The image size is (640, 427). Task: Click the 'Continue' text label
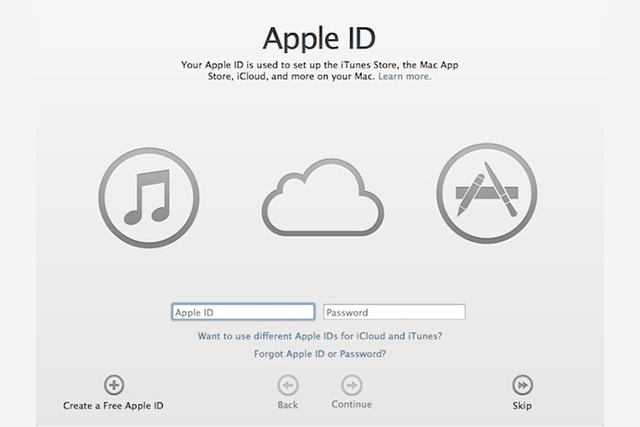[x=351, y=405]
